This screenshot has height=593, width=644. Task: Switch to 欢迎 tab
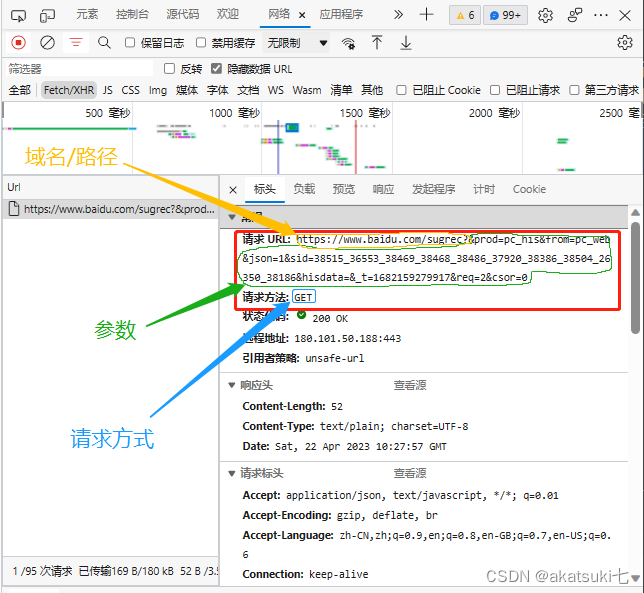228,14
